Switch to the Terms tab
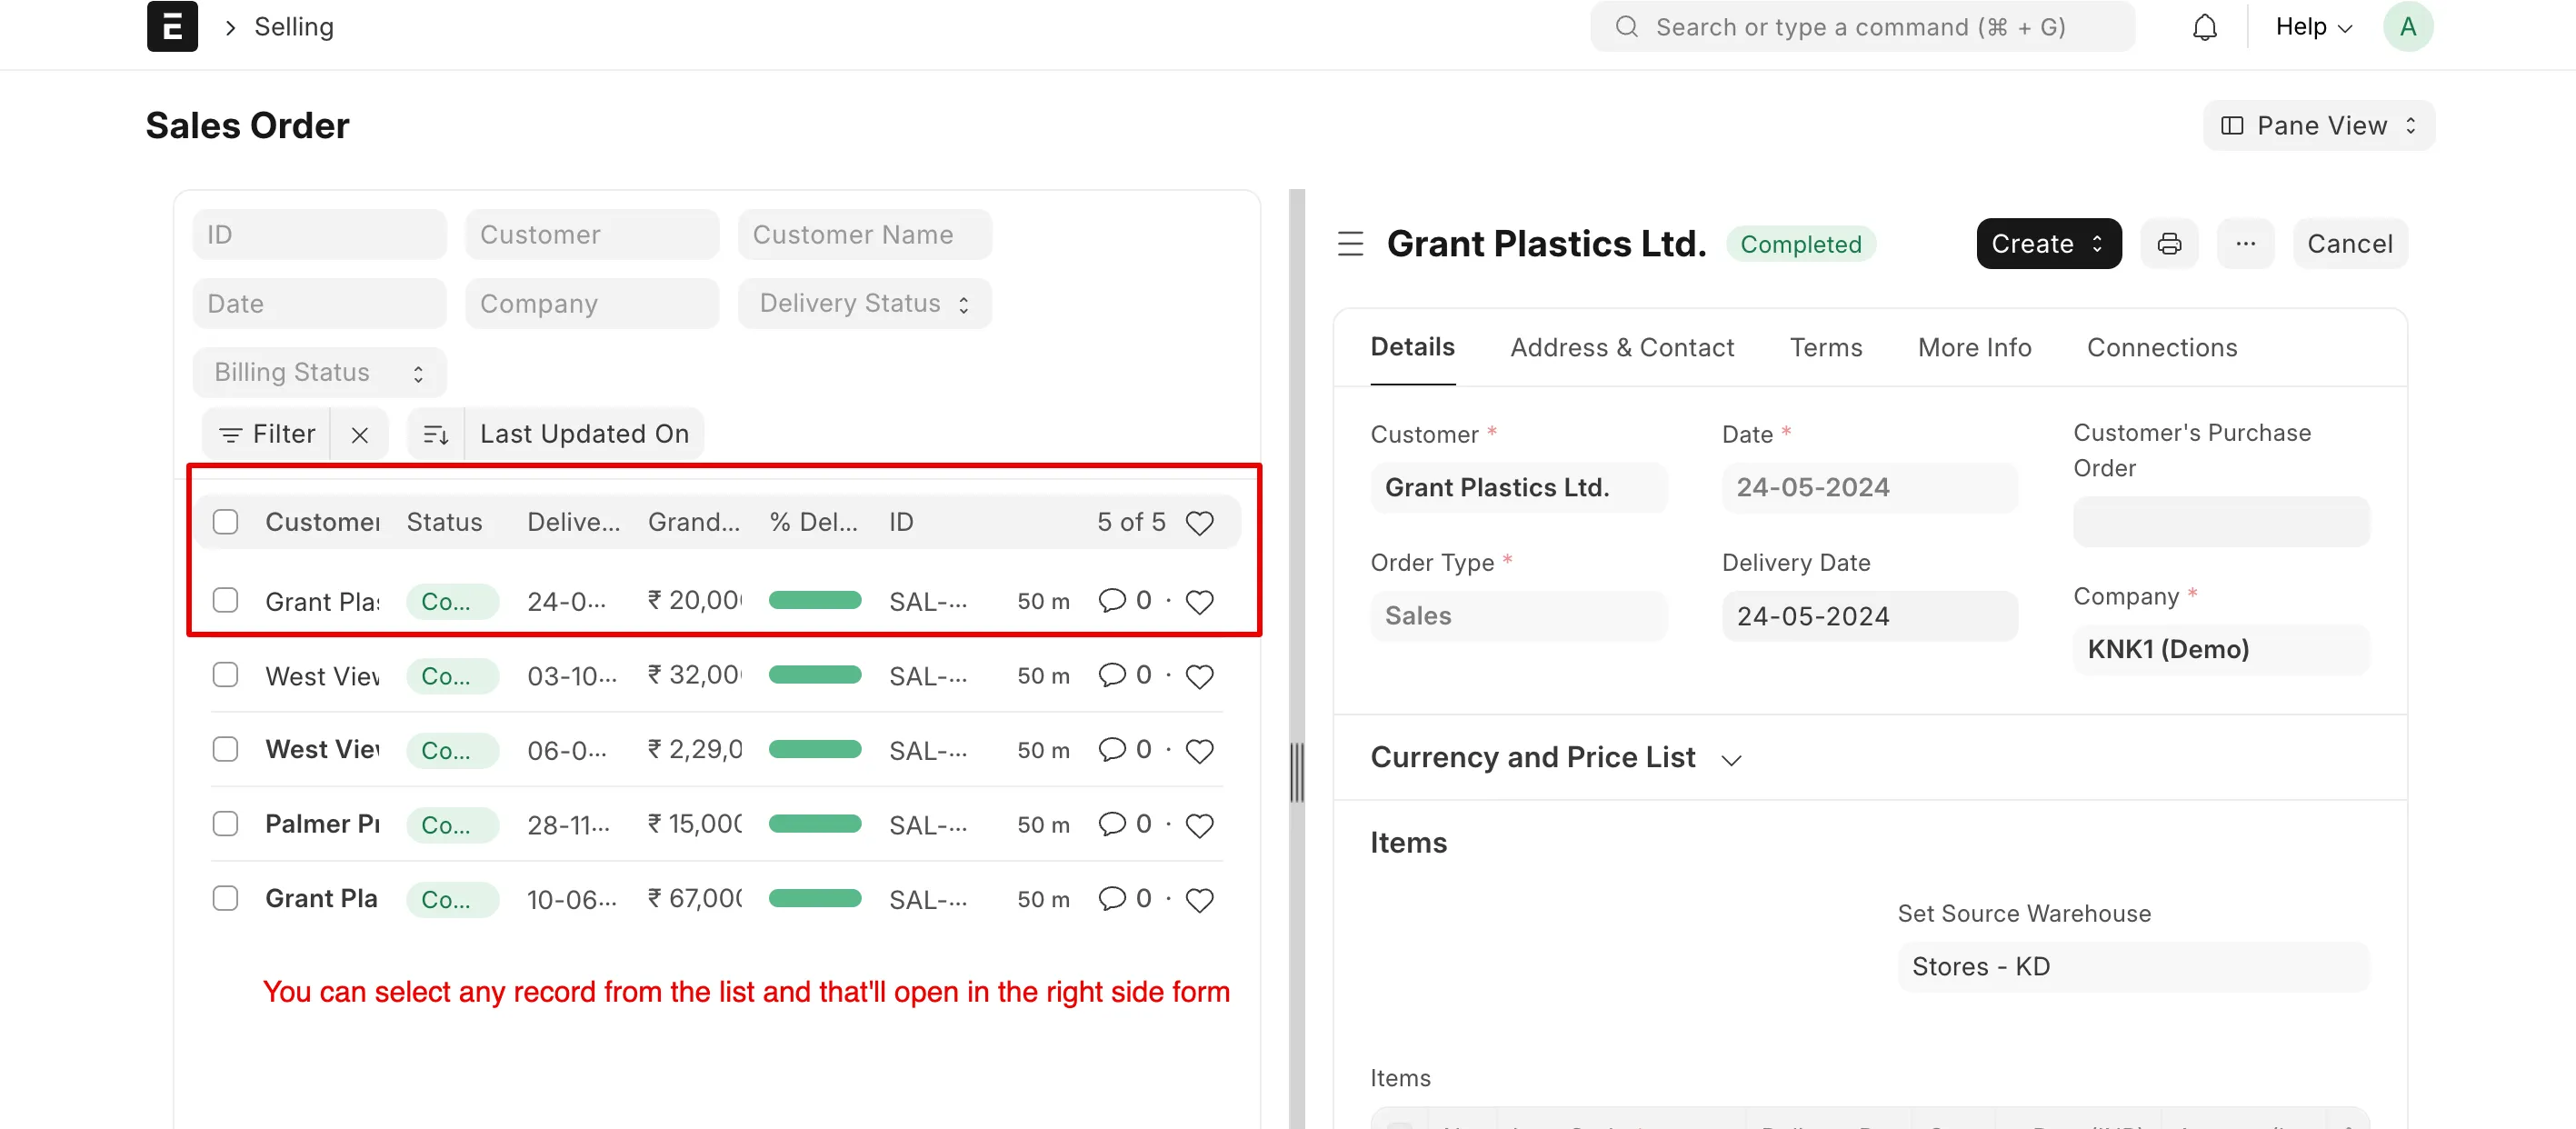Image resolution: width=2576 pixels, height=1129 pixels. [1825, 348]
